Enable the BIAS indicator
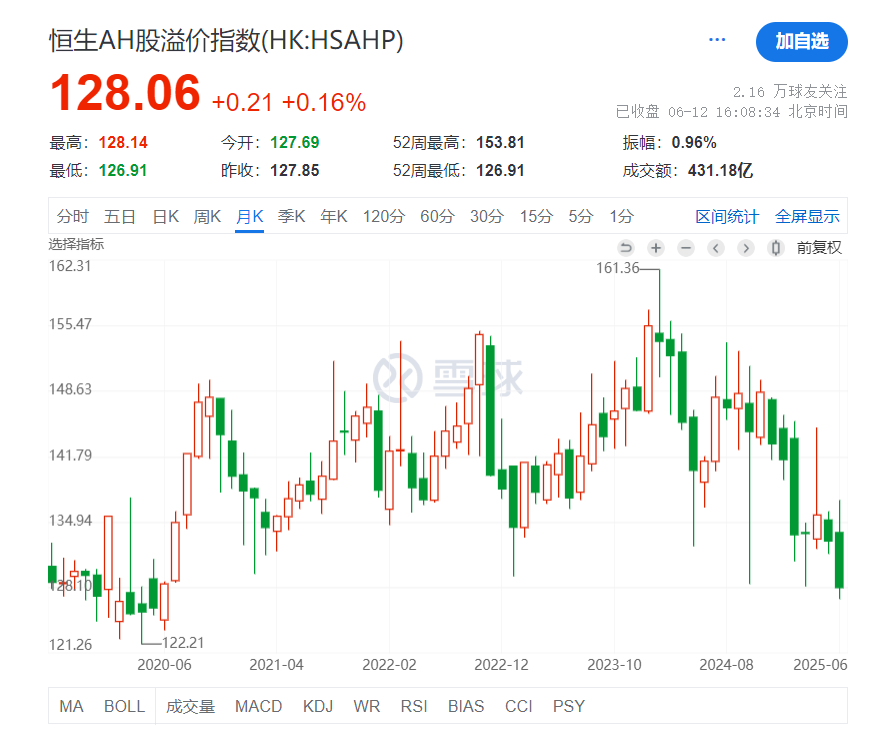 (x=466, y=706)
